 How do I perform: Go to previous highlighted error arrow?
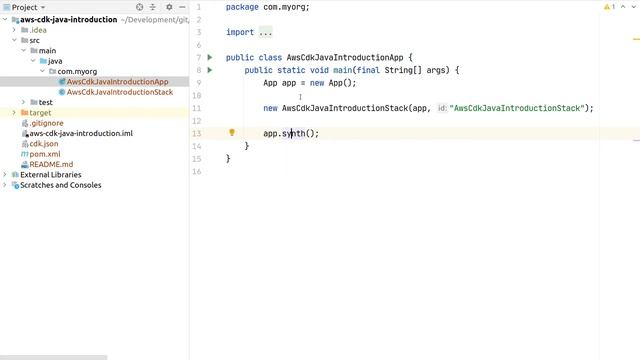pos(623,7)
